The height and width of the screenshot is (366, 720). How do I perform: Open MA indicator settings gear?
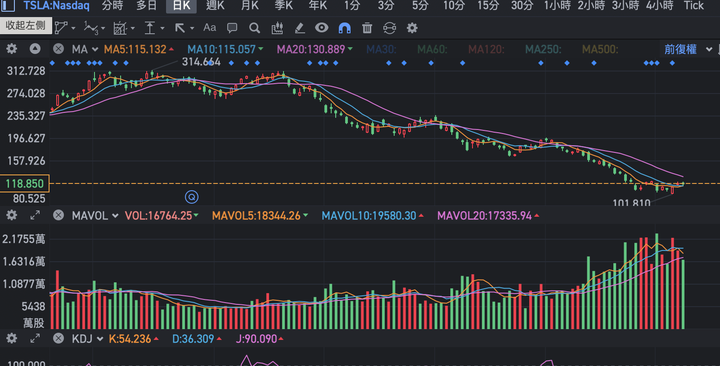click(x=11, y=49)
